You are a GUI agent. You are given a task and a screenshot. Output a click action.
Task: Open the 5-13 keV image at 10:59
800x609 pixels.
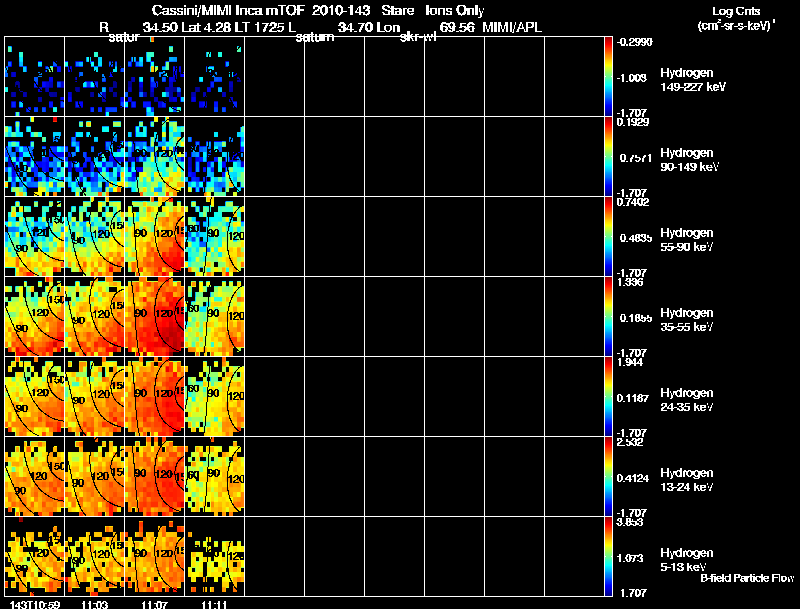(35, 556)
